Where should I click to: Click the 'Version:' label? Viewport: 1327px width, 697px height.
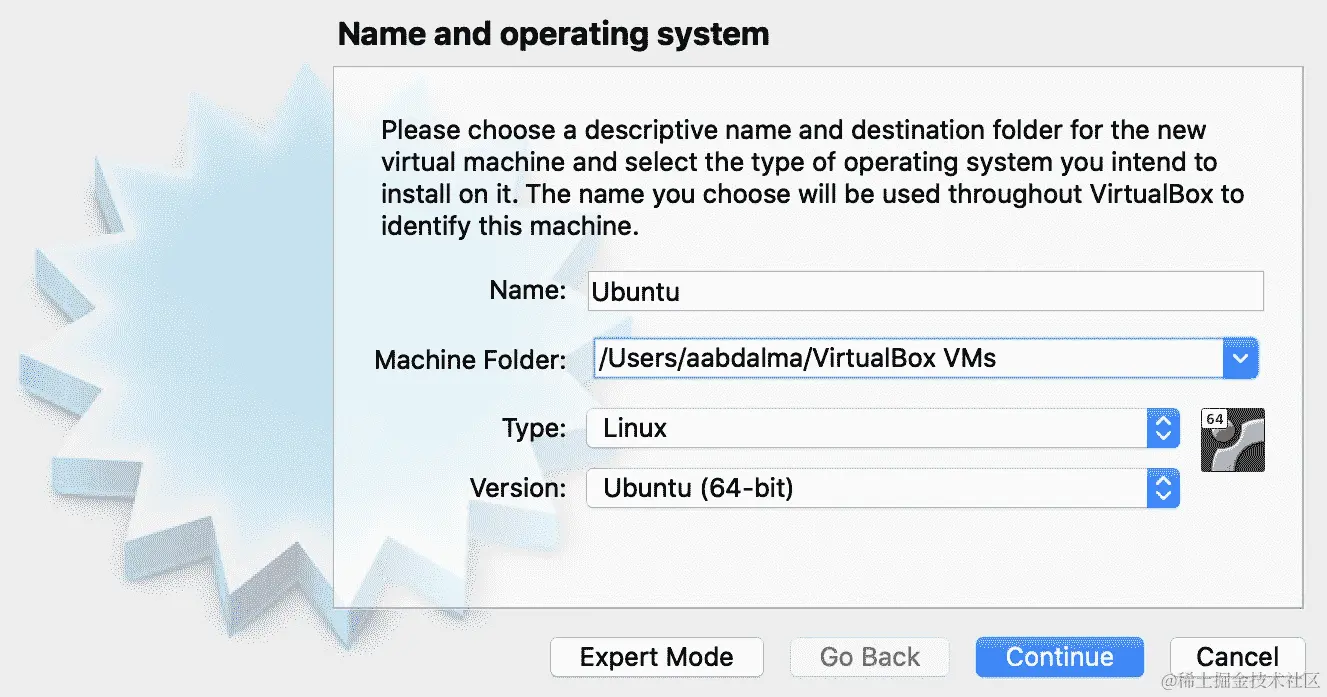click(518, 488)
